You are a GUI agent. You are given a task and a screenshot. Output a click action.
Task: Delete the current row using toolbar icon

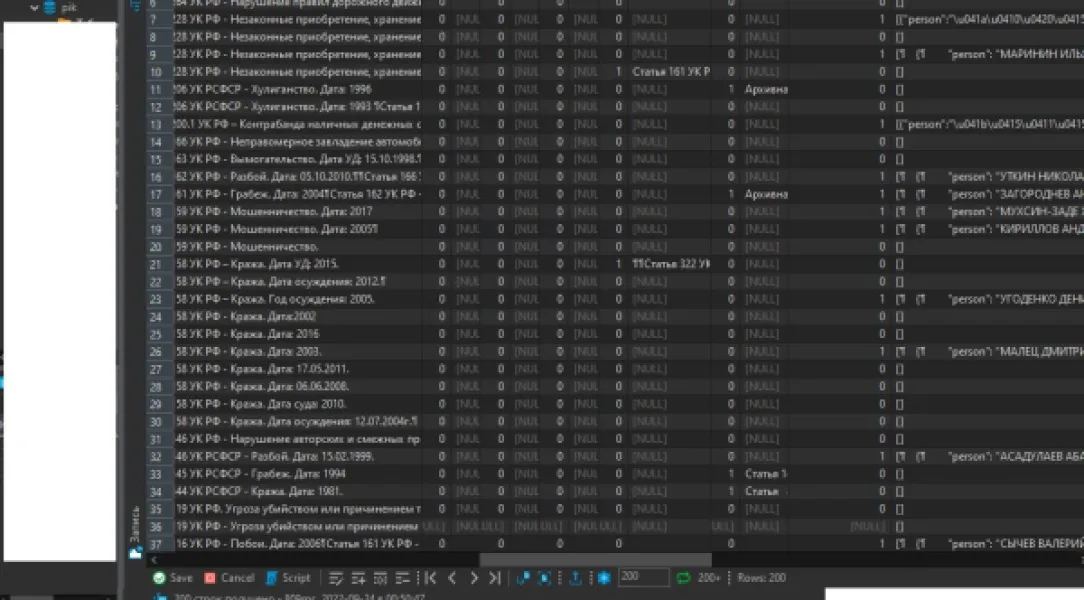pyautogui.click(x=402, y=578)
